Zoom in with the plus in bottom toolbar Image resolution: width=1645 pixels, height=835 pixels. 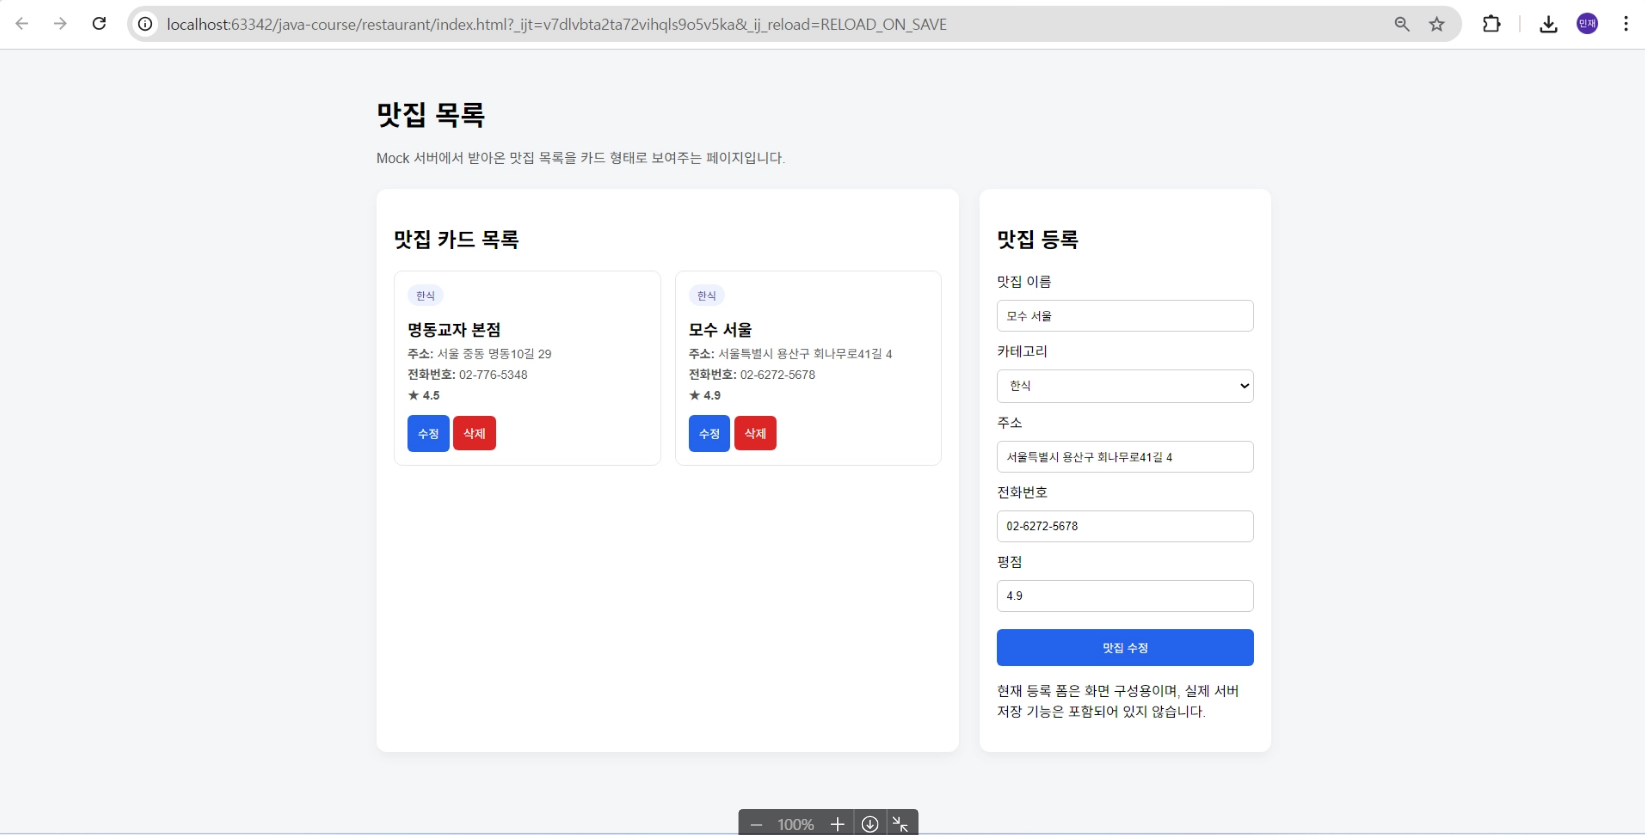point(837,824)
